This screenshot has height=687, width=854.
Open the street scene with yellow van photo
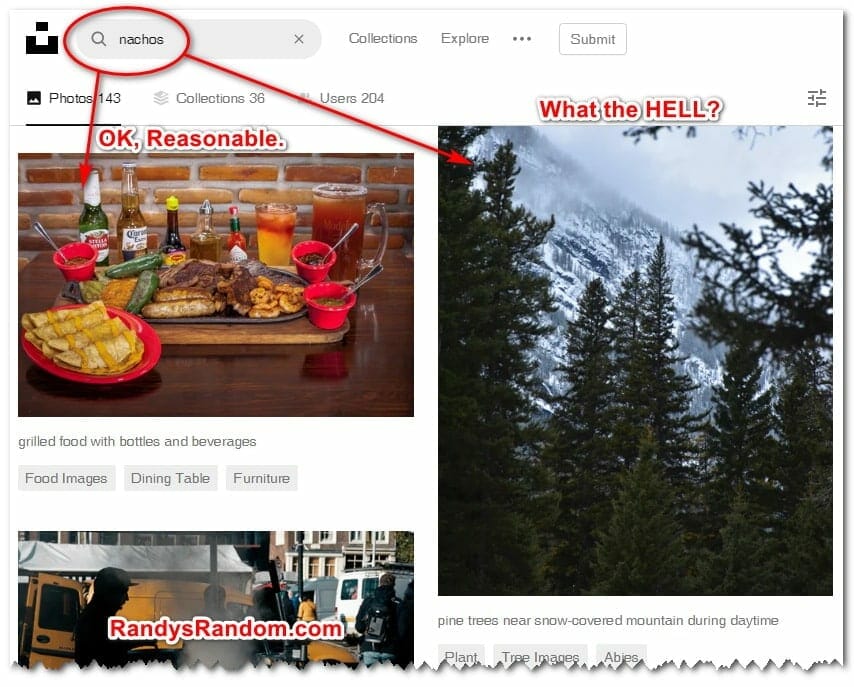point(216,598)
